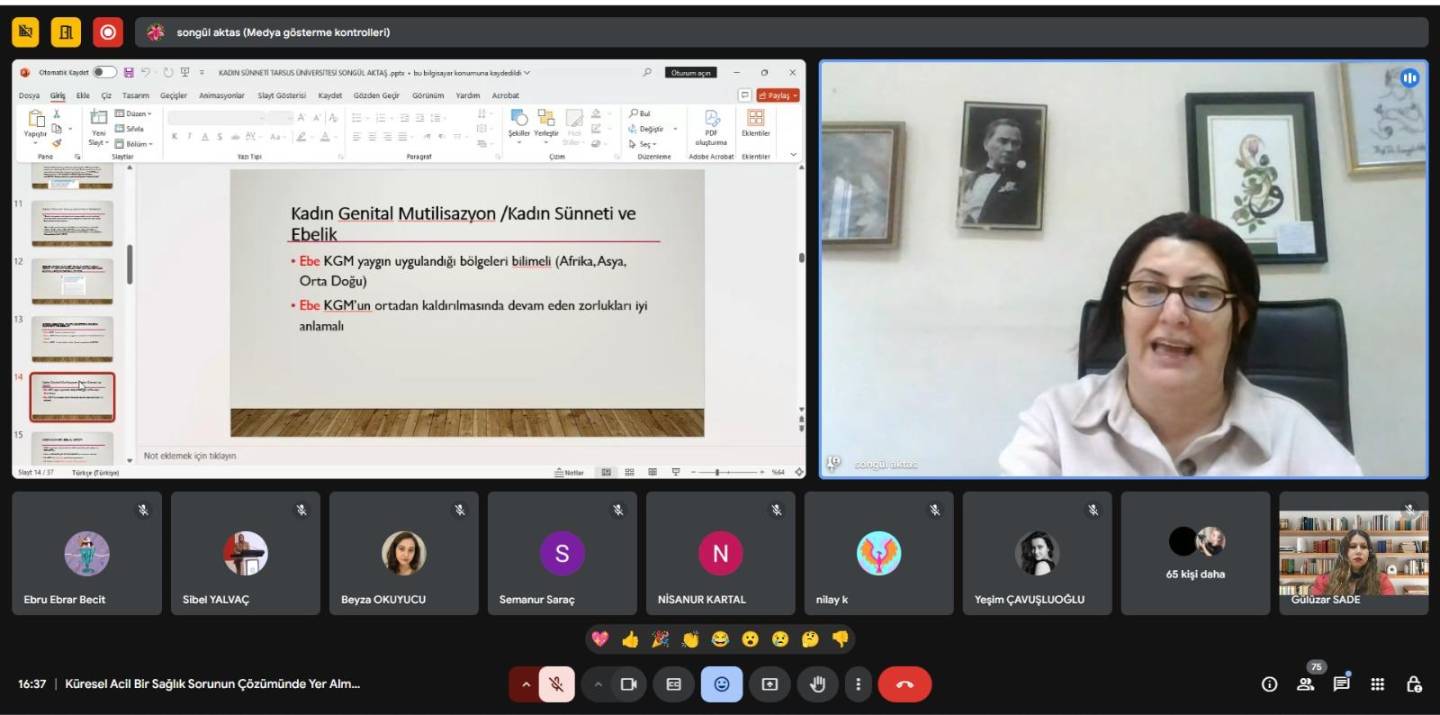Click the Bul find tool
This screenshot has width=1440, height=715.
(x=640, y=114)
